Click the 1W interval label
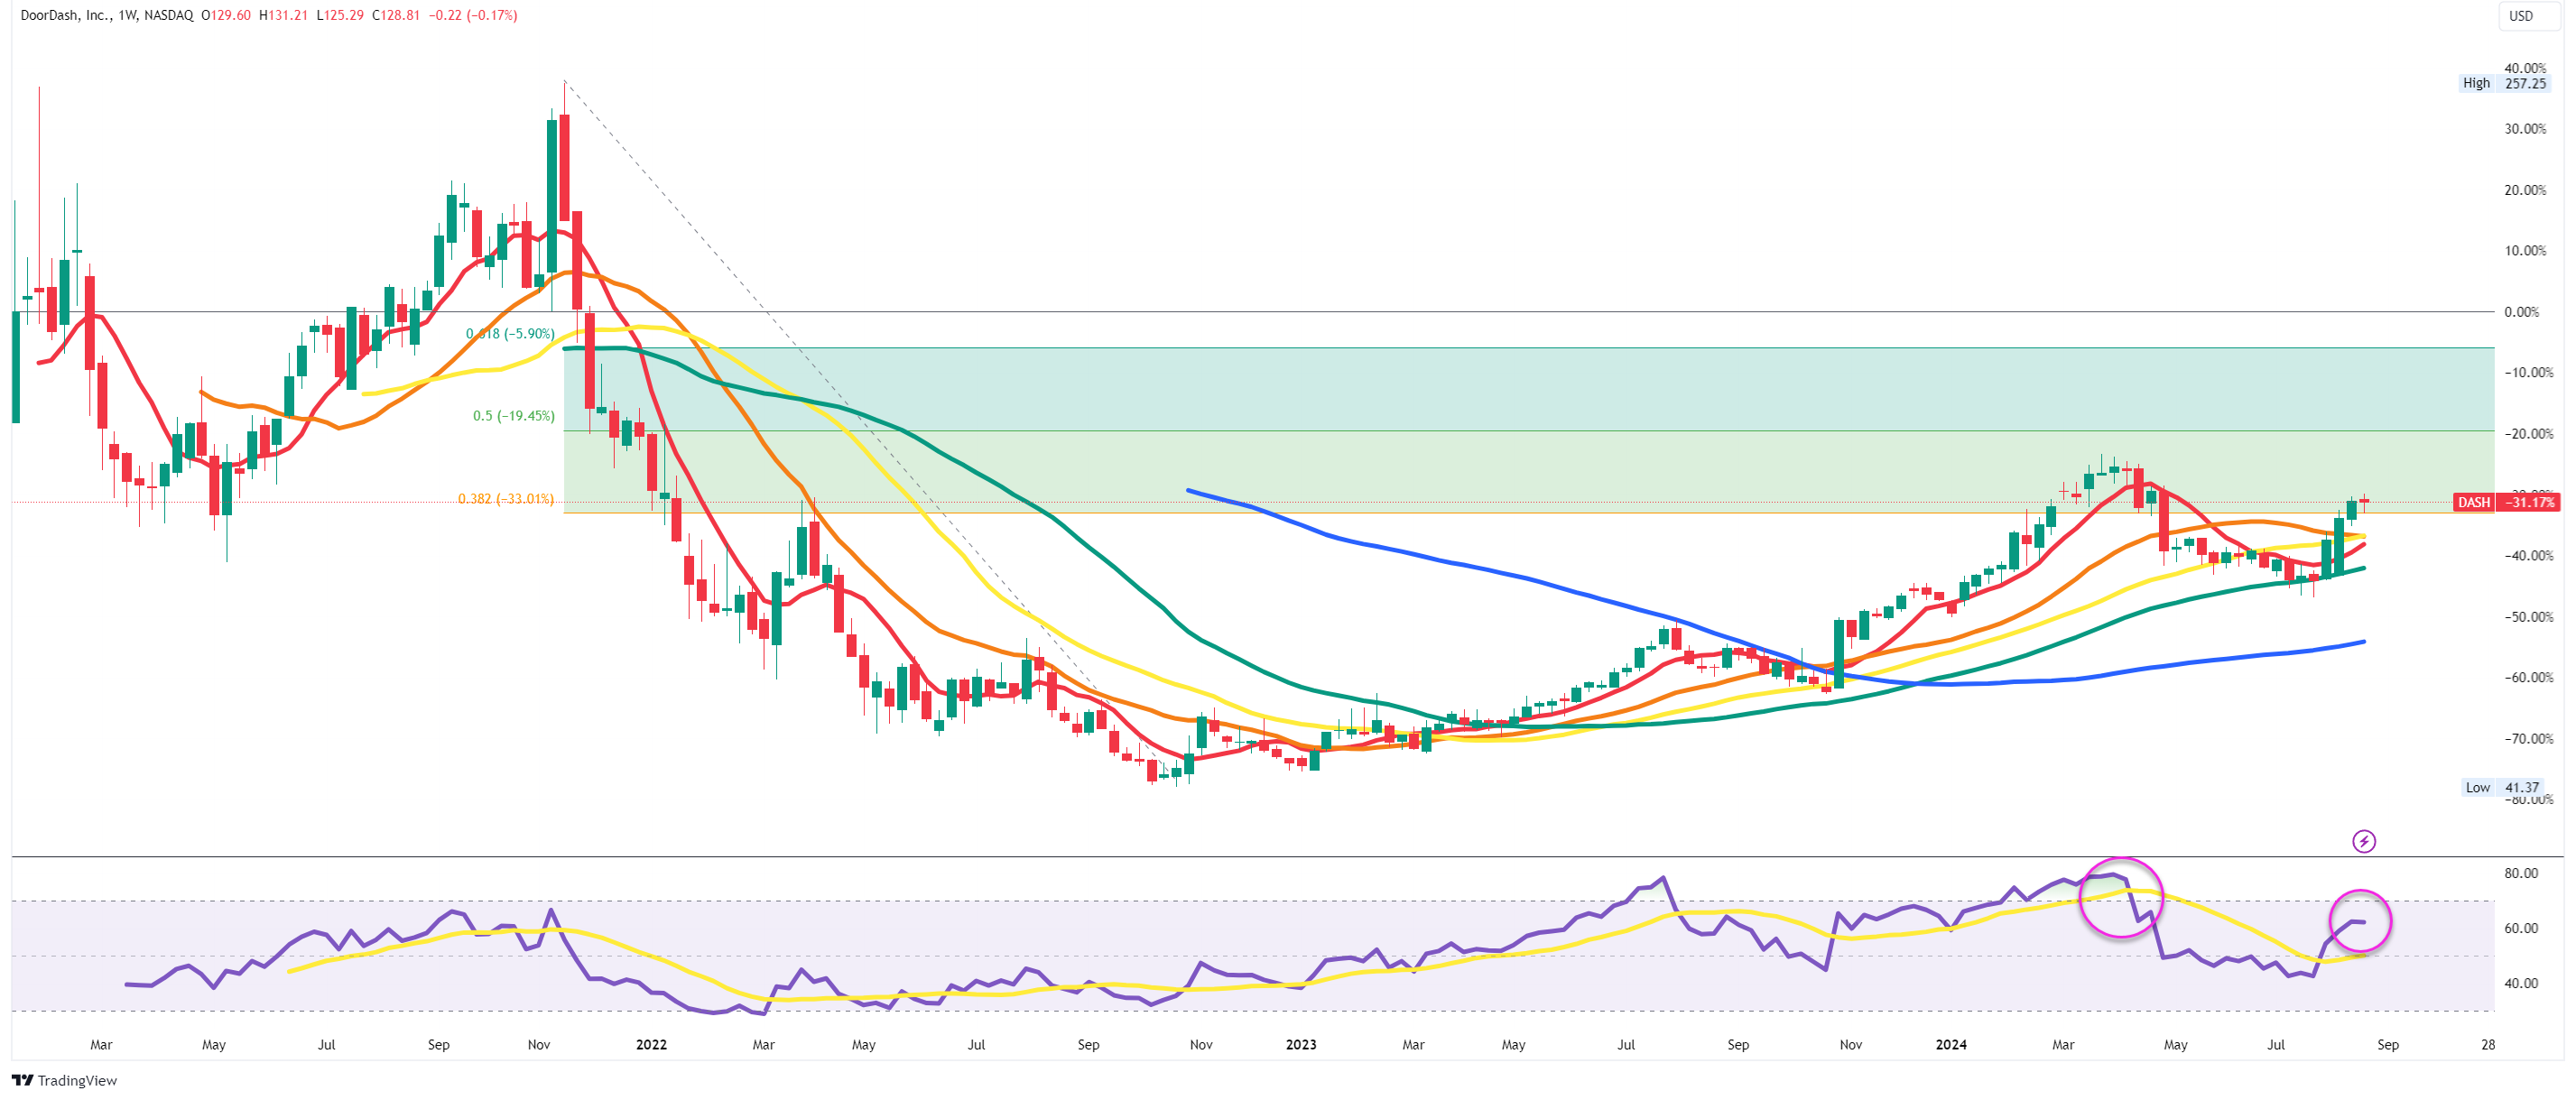2576x1100 pixels. [127, 15]
